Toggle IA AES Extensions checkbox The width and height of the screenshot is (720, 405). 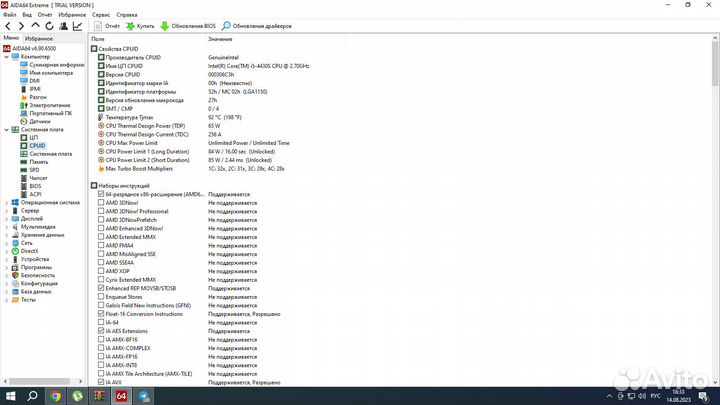(x=101, y=331)
